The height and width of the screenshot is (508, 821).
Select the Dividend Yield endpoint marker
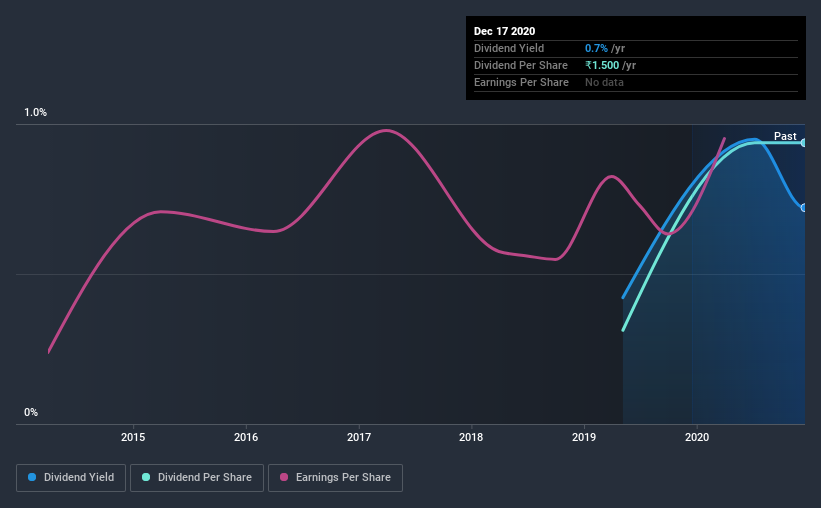[803, 208]
